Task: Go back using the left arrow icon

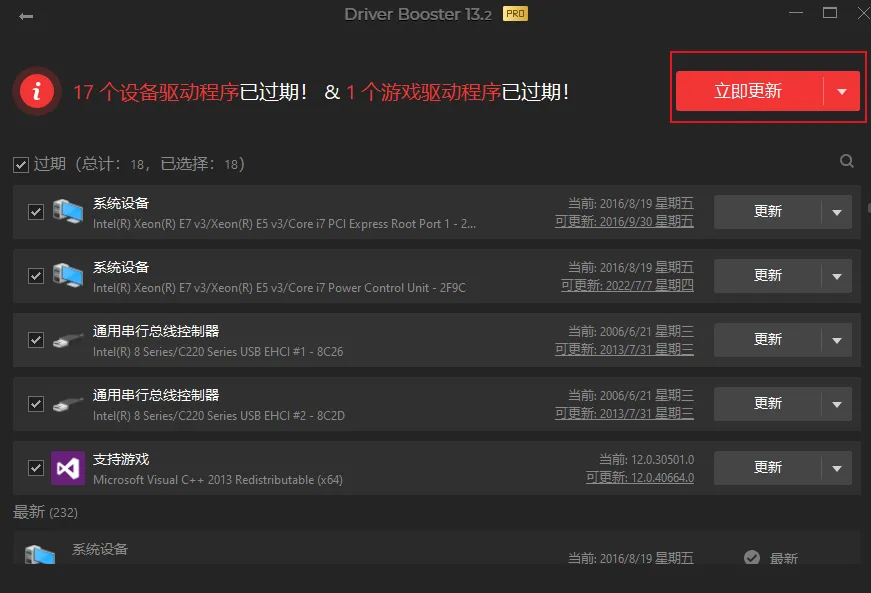Action: (x=26, y=17)
